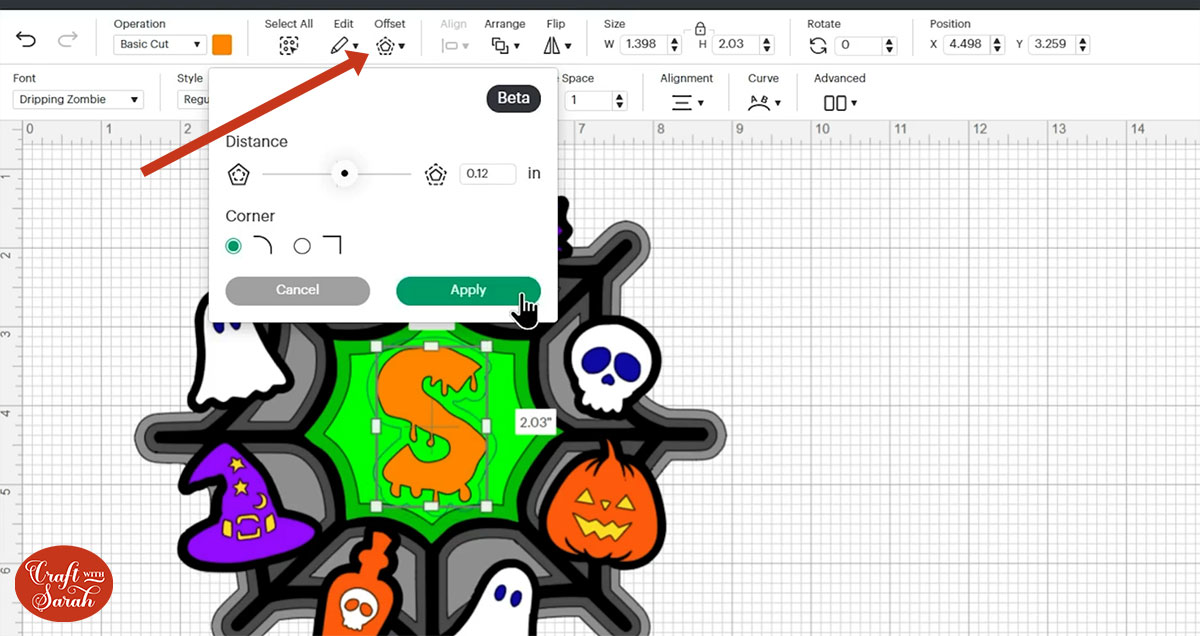1200x636 pixels.
Task: Click the Align icon
Action: tap(450, 46)
